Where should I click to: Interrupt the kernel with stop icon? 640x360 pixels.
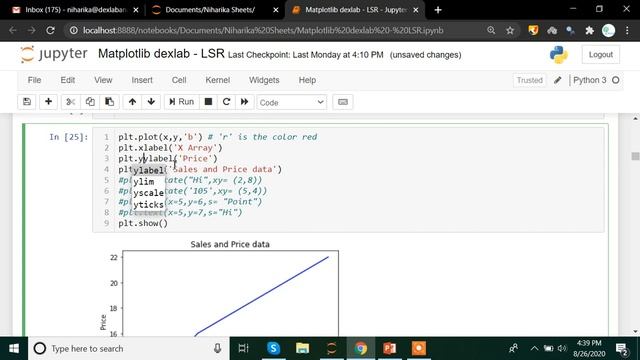point(208,102)
